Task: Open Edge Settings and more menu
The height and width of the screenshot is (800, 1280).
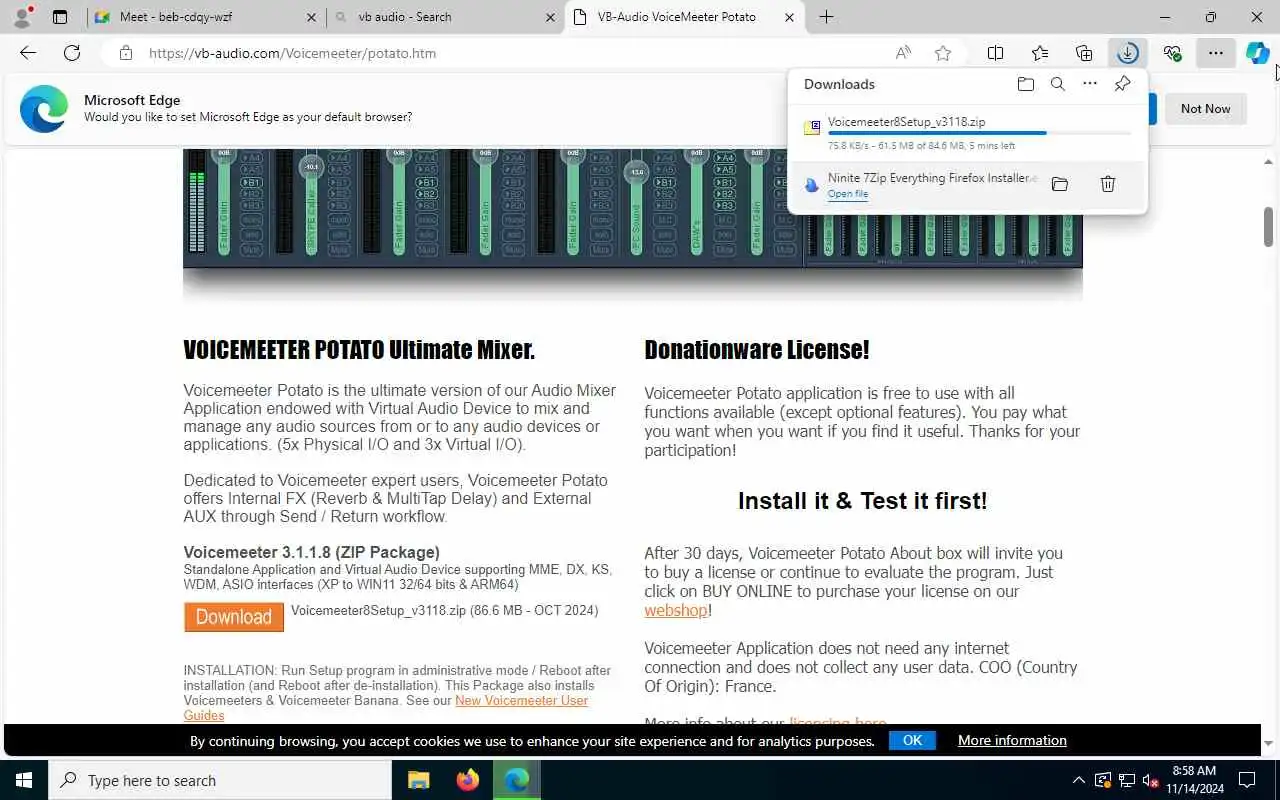Action: [x=1216, y=53]
